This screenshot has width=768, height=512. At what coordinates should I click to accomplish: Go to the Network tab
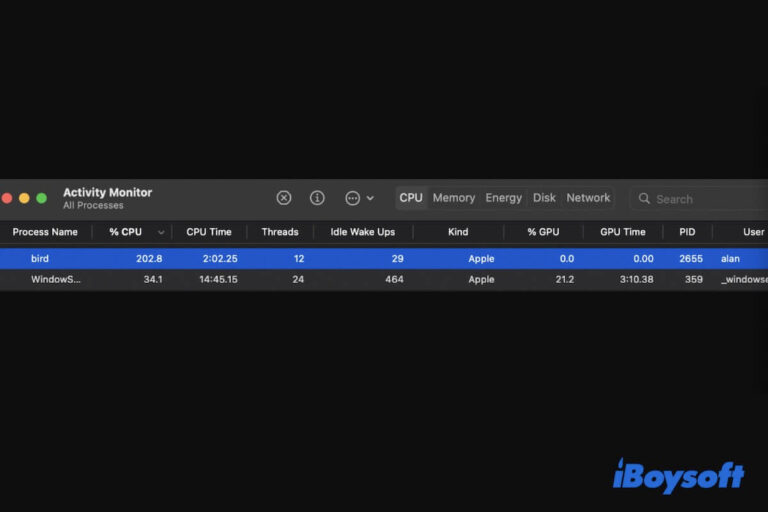pyautogui.click(x=588, y=198)
